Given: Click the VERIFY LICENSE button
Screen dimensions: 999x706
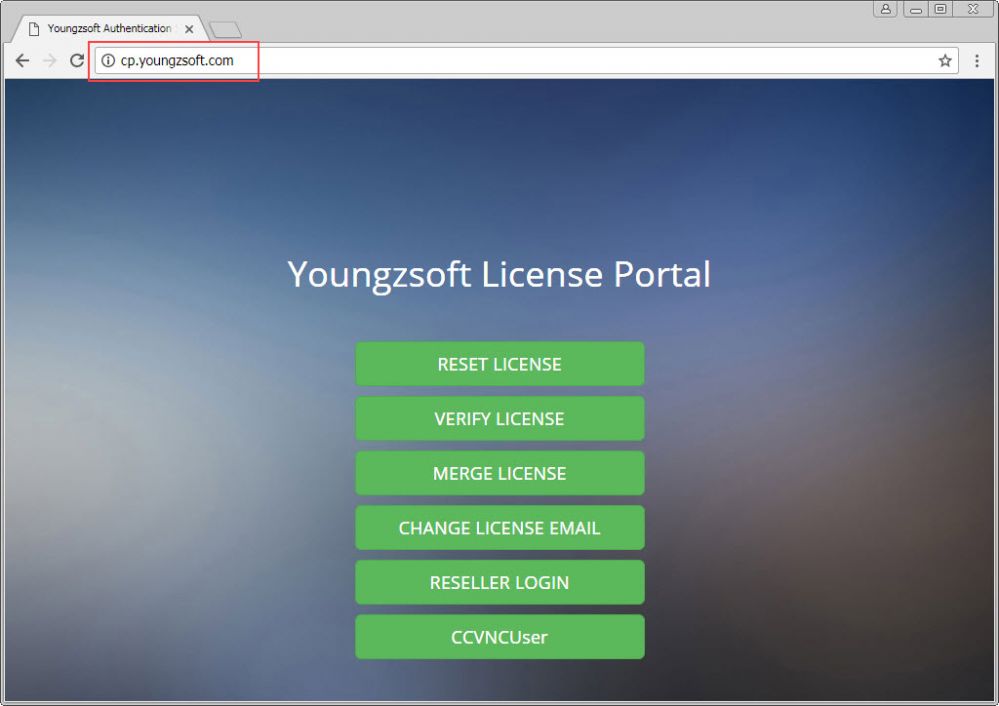Looking at the screenshot, I should [x=500, y=419].
